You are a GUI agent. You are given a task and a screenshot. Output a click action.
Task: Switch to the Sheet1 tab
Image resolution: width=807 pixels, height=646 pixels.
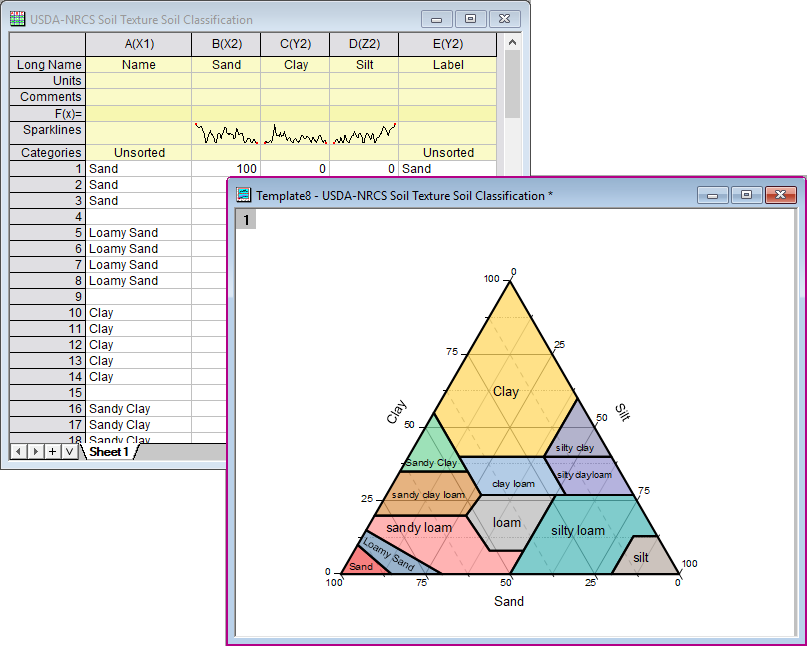110,452
